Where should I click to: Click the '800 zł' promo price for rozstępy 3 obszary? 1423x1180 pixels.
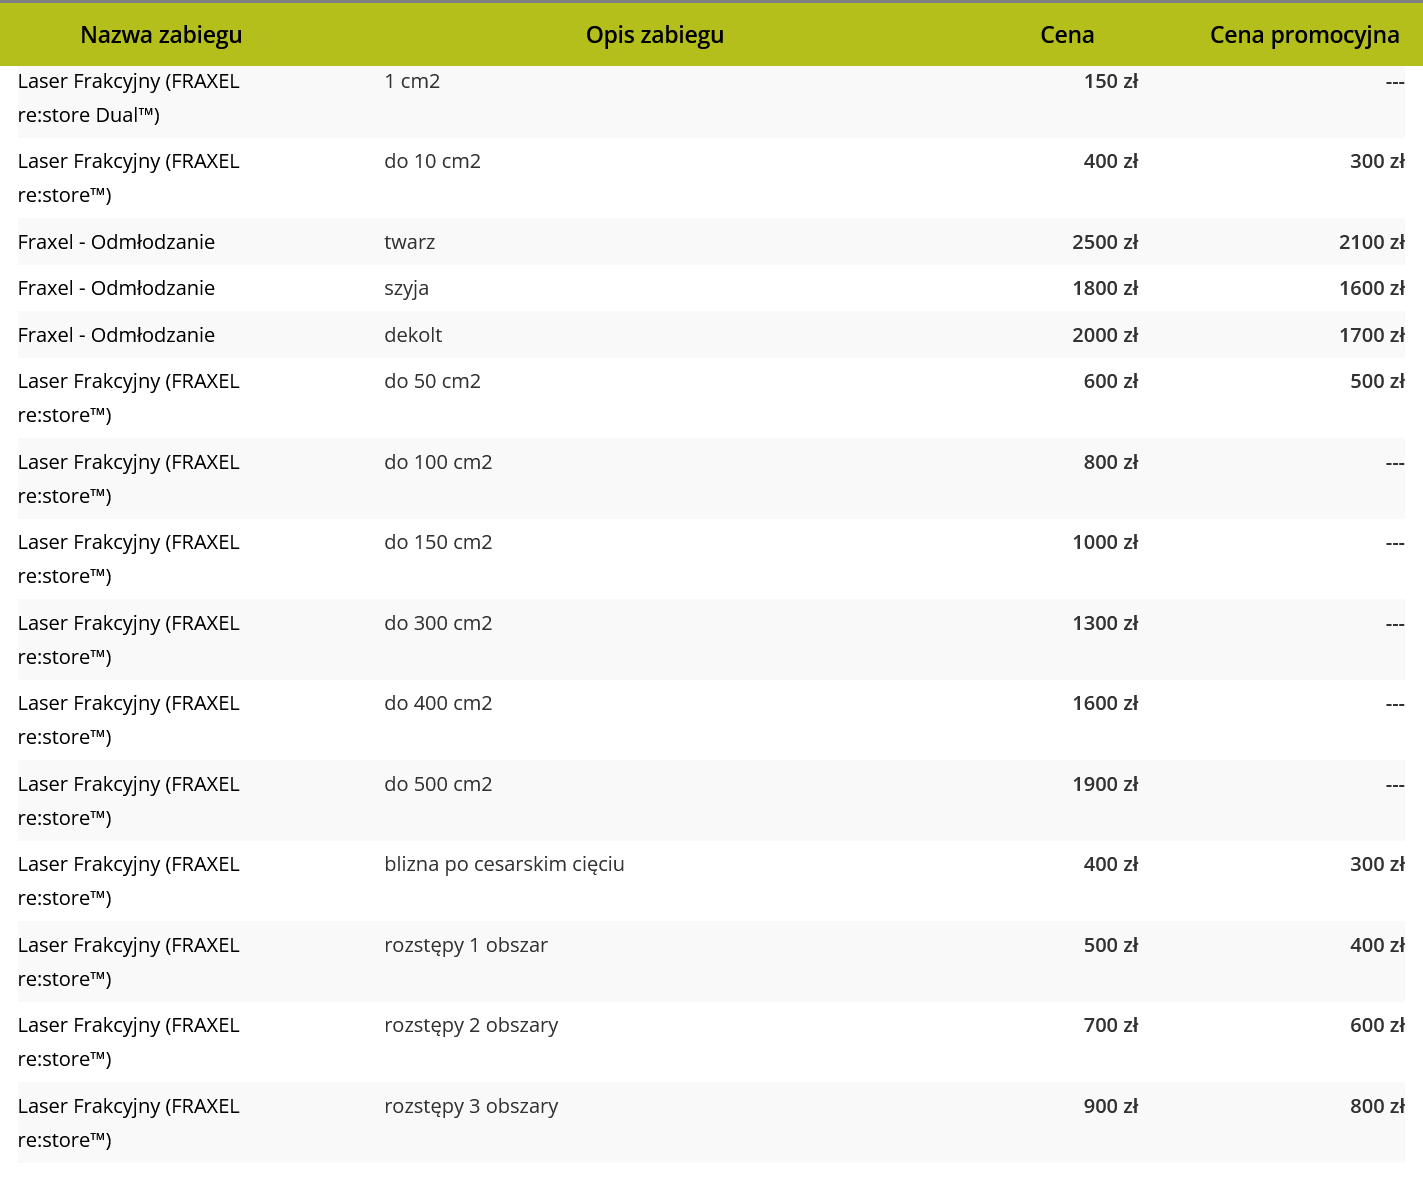pyautogui.click(x=1377, y=1106)
